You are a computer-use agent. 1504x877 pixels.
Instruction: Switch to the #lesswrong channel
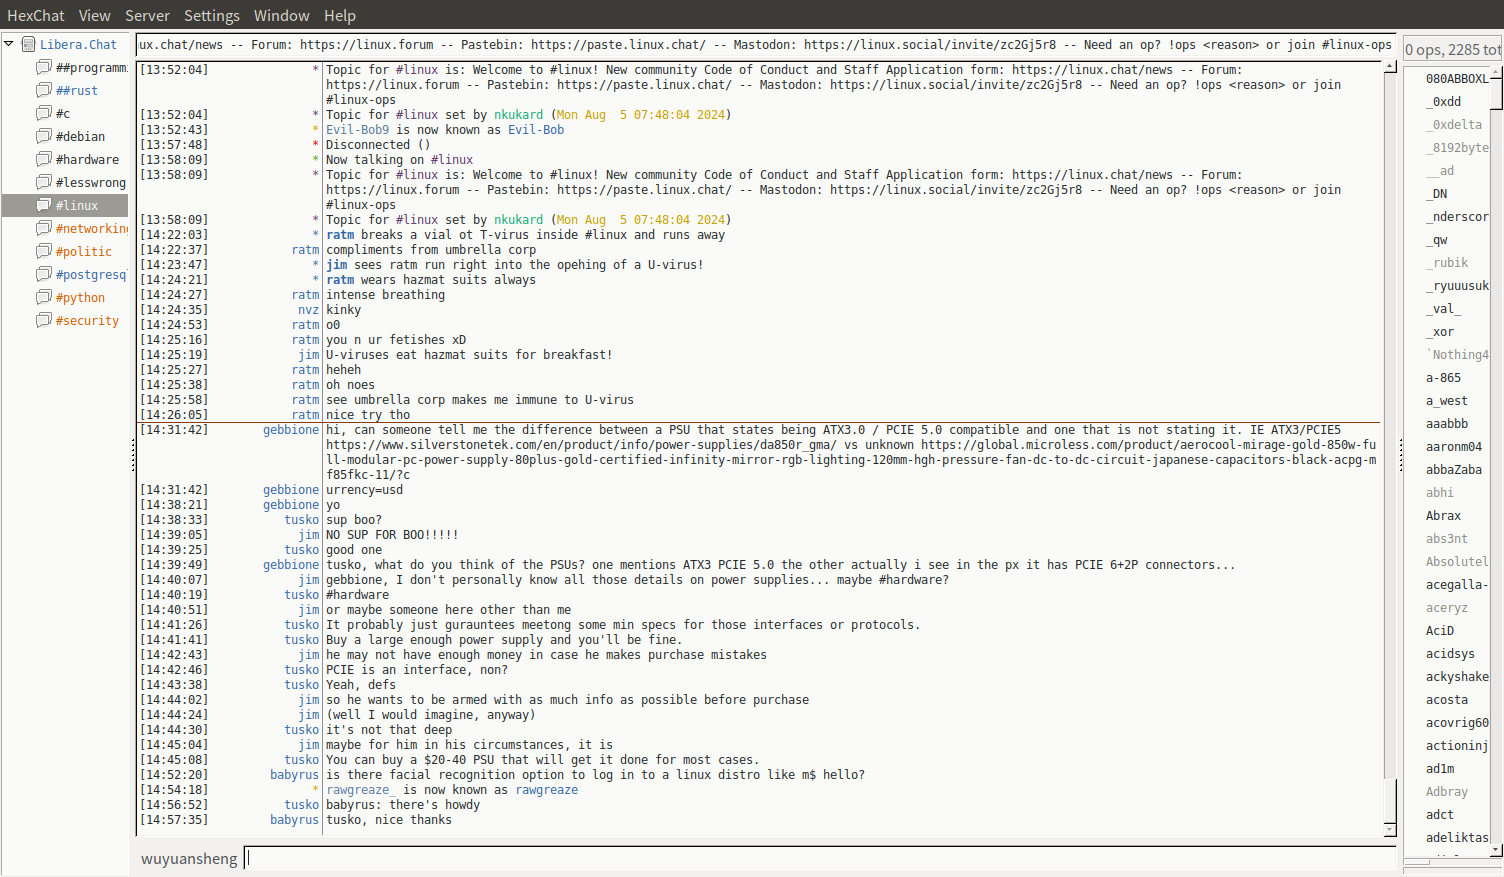click(x=90, y=182)
